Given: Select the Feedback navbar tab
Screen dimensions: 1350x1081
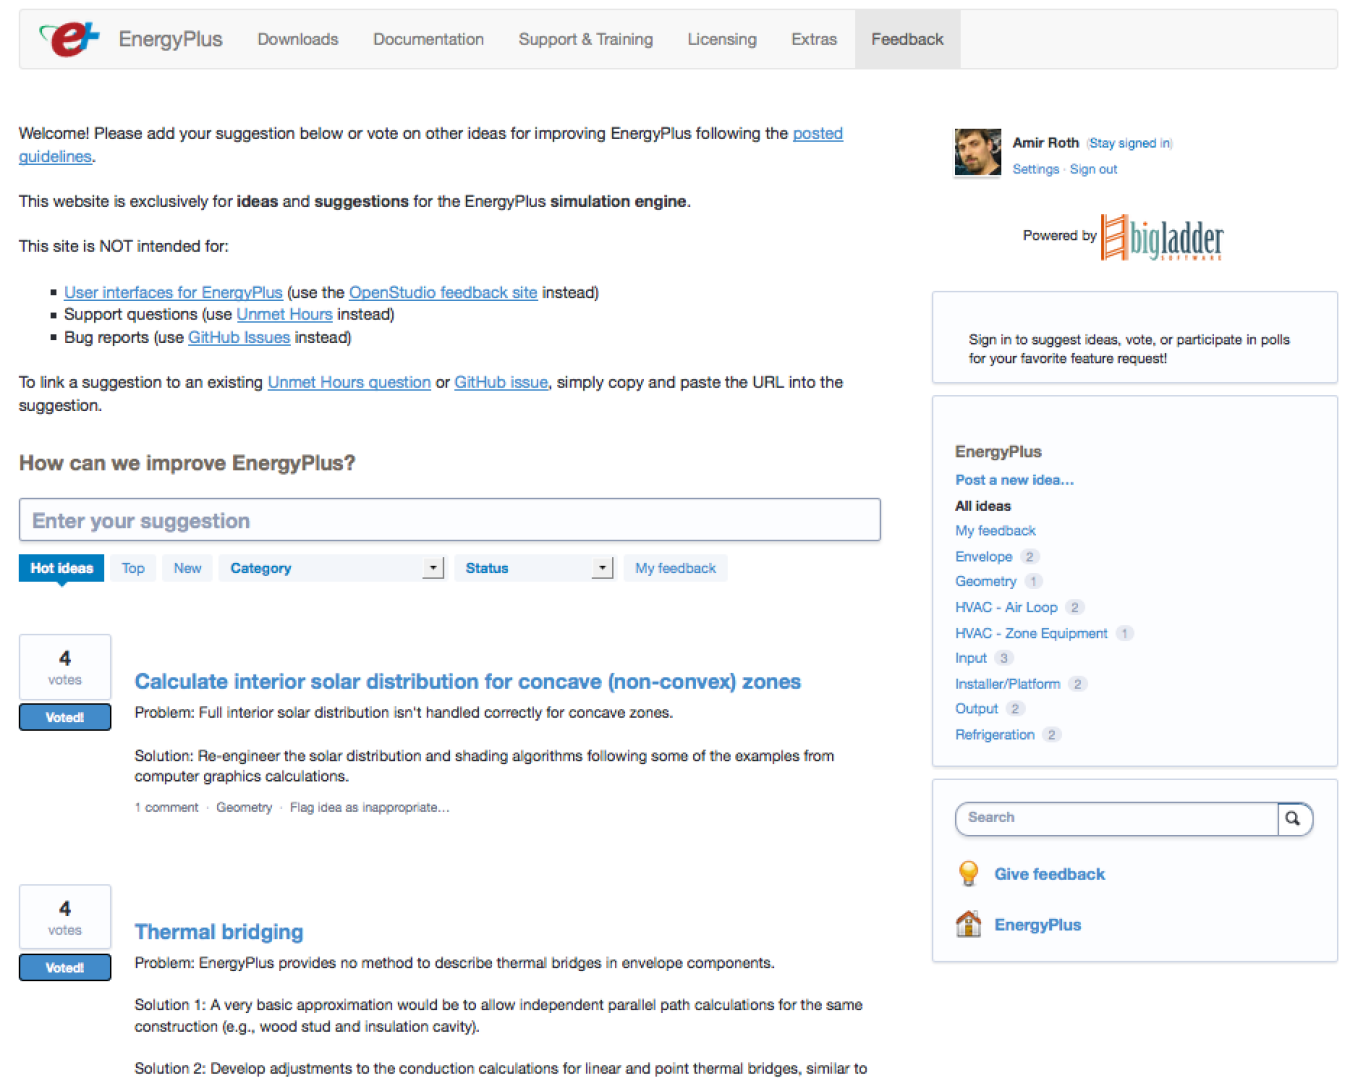Looking at the screenshot, I should coord(907,39).
